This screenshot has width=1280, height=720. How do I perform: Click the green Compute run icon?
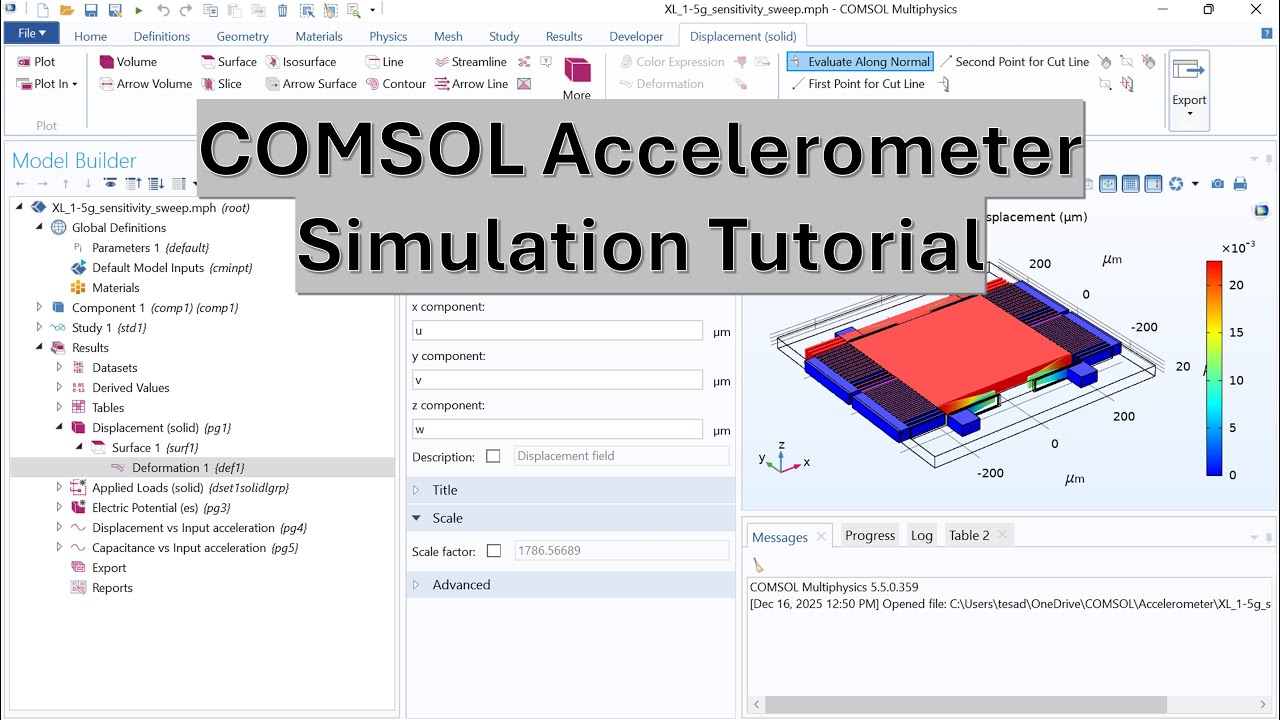139,10
